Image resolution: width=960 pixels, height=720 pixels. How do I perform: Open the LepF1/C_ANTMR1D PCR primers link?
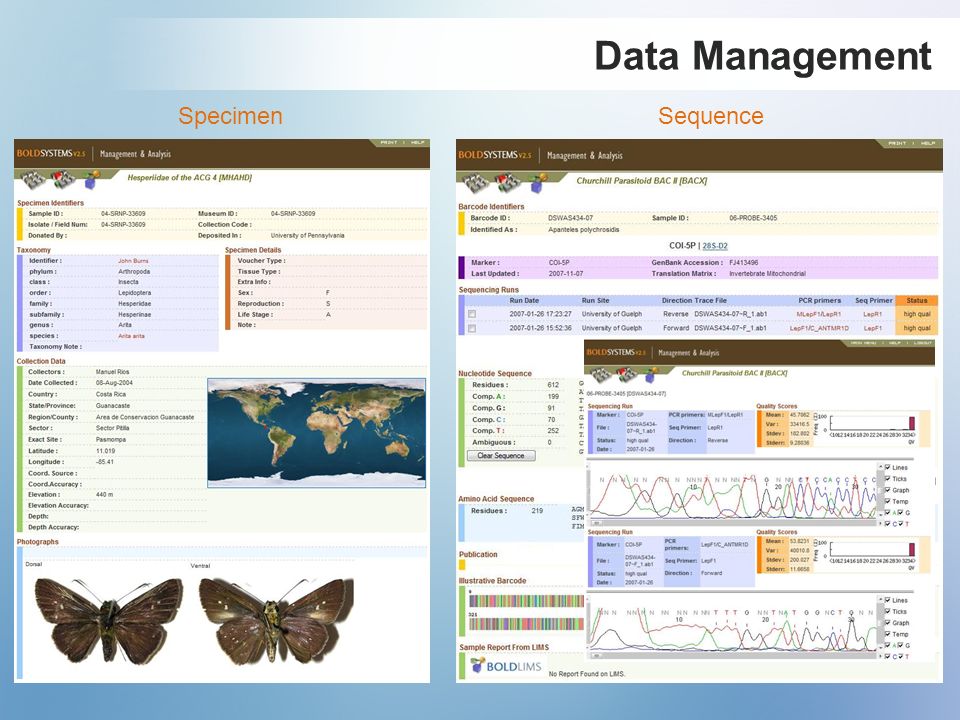point(819,329)
